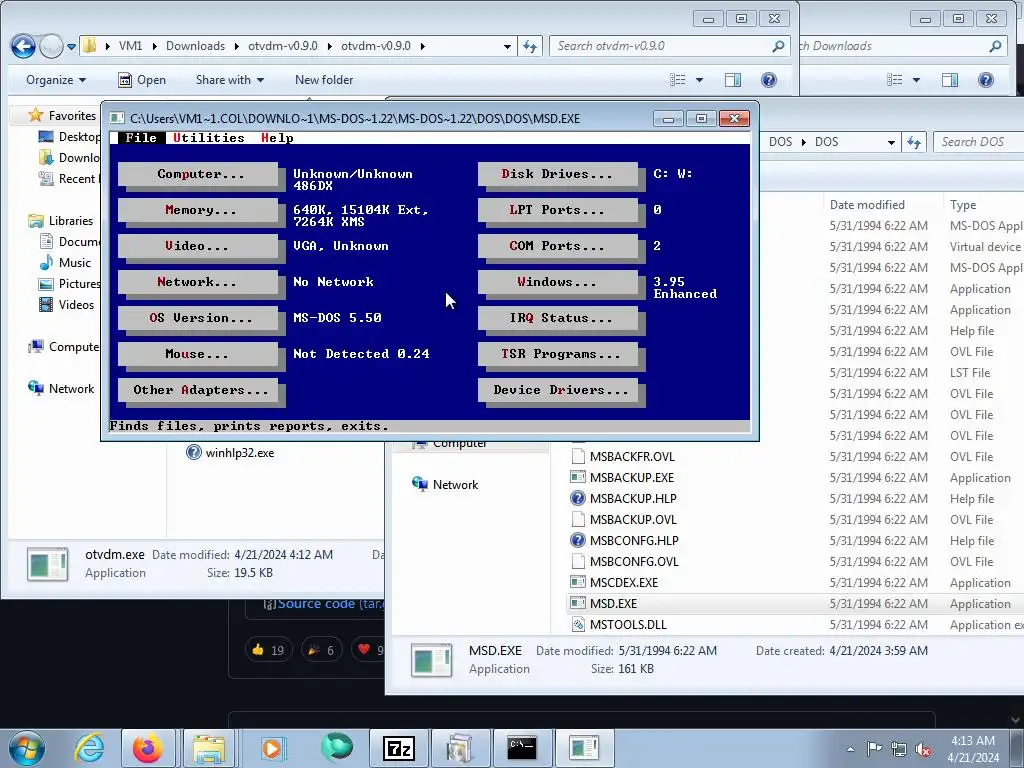Open IRQ Status in MSD

pos(560,318)
